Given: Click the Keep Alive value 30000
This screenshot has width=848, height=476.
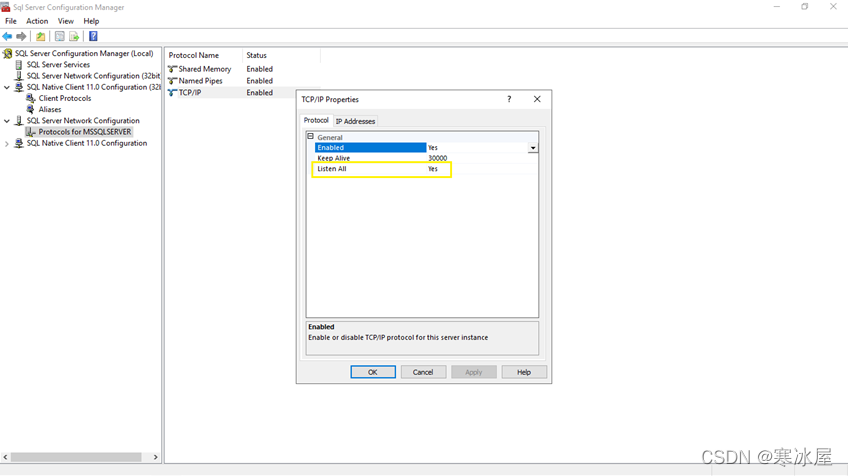Looking at the screenshot, I should [x=438, y=158].
